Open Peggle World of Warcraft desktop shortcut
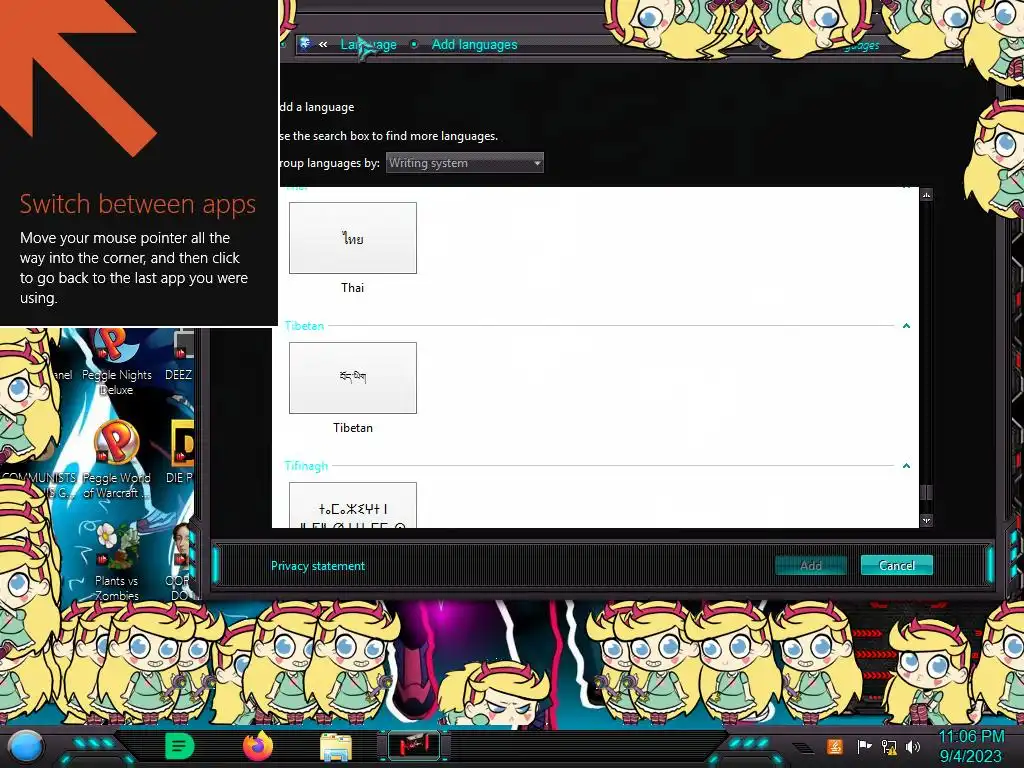Screen dimensions: 1024x768 click(x=116, y=460)
